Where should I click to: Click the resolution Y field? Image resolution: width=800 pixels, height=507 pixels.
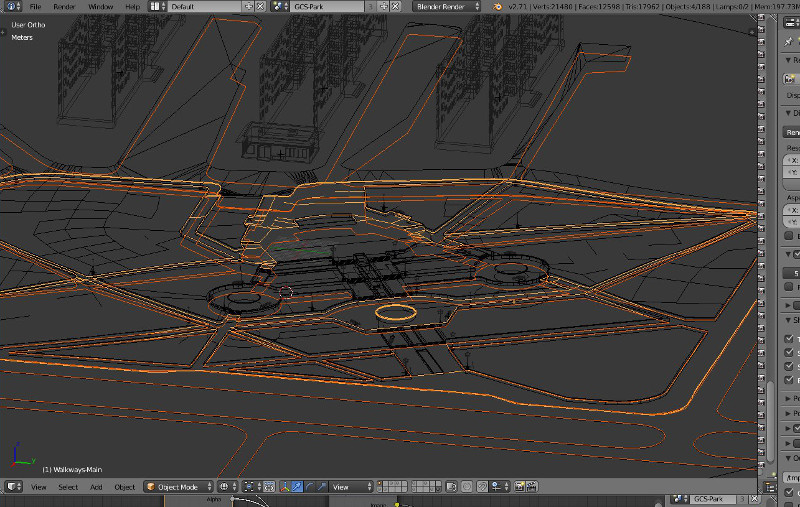pyautogui.click(x=791, y=172)
